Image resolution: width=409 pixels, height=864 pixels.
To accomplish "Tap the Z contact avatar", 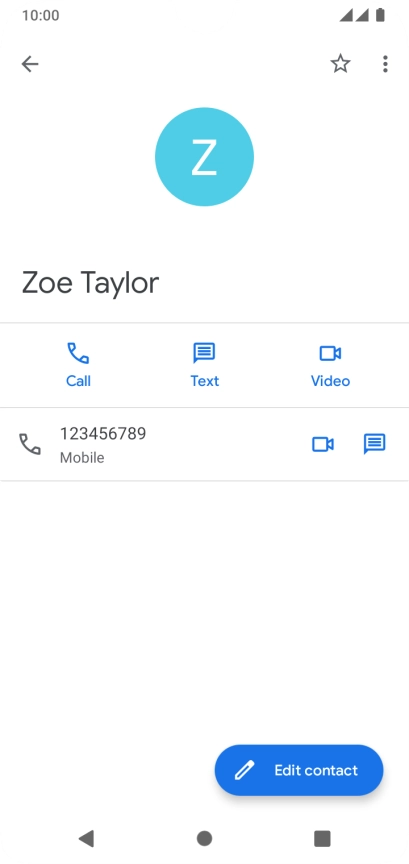I will click(x=204, y=157).
